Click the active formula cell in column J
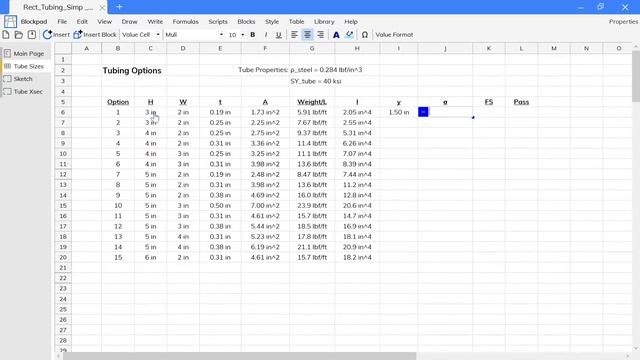Viewport: 640px width, 360px height. click(x=445, y=112)
